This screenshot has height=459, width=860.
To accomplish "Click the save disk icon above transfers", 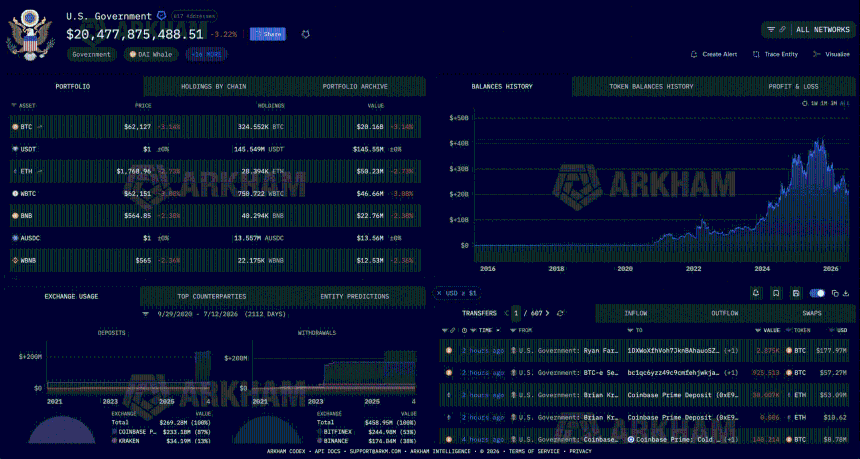I will coord(796,293).
